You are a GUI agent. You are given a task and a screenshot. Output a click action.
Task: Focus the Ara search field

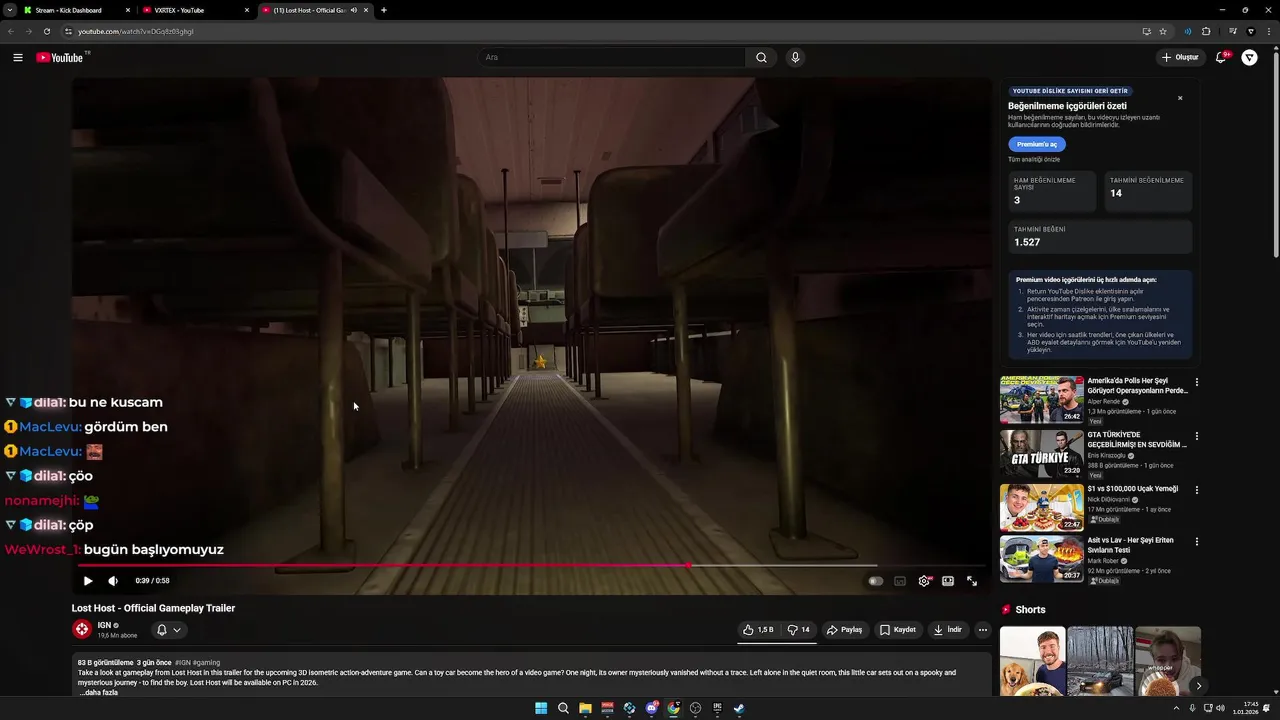(x=612, y=57)
